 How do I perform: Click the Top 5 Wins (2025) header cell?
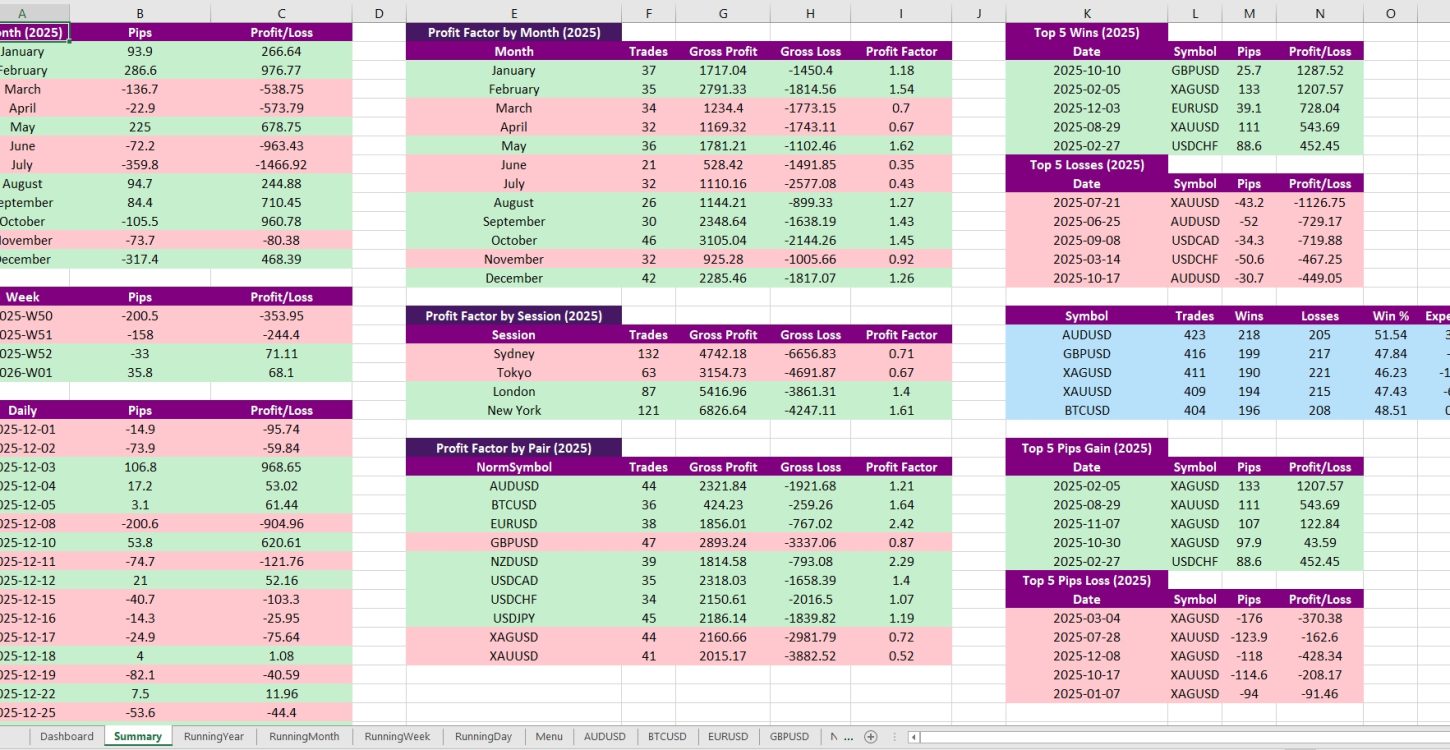pyautogui.click(x=1086, y=32)
